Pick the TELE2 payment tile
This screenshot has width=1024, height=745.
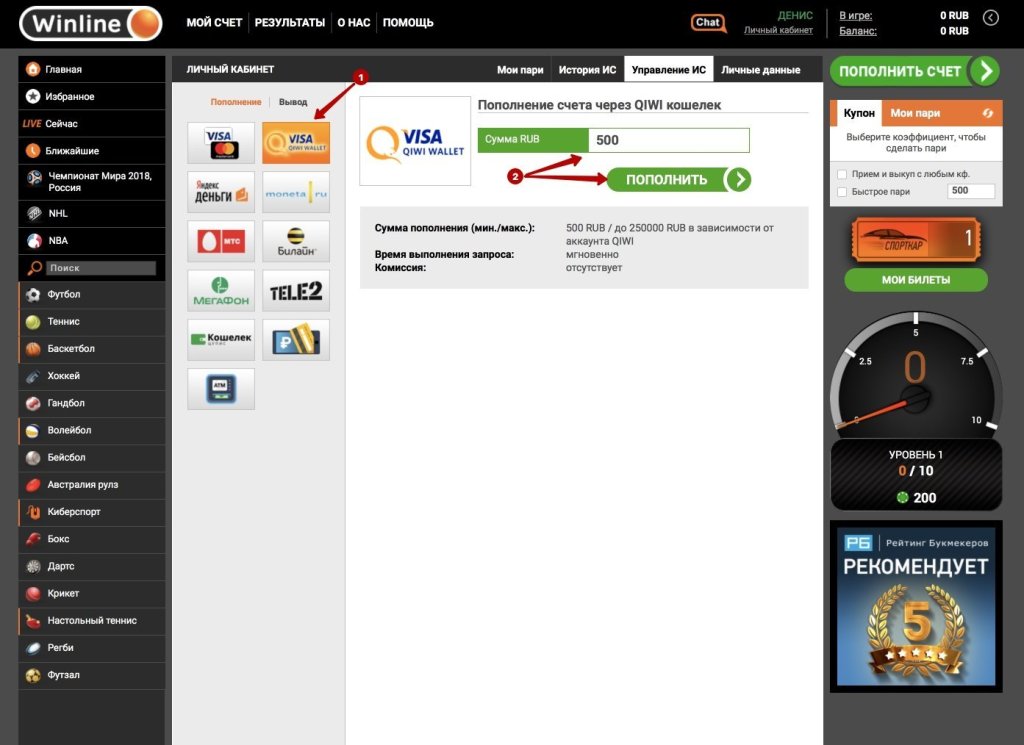tap(296, 291)
